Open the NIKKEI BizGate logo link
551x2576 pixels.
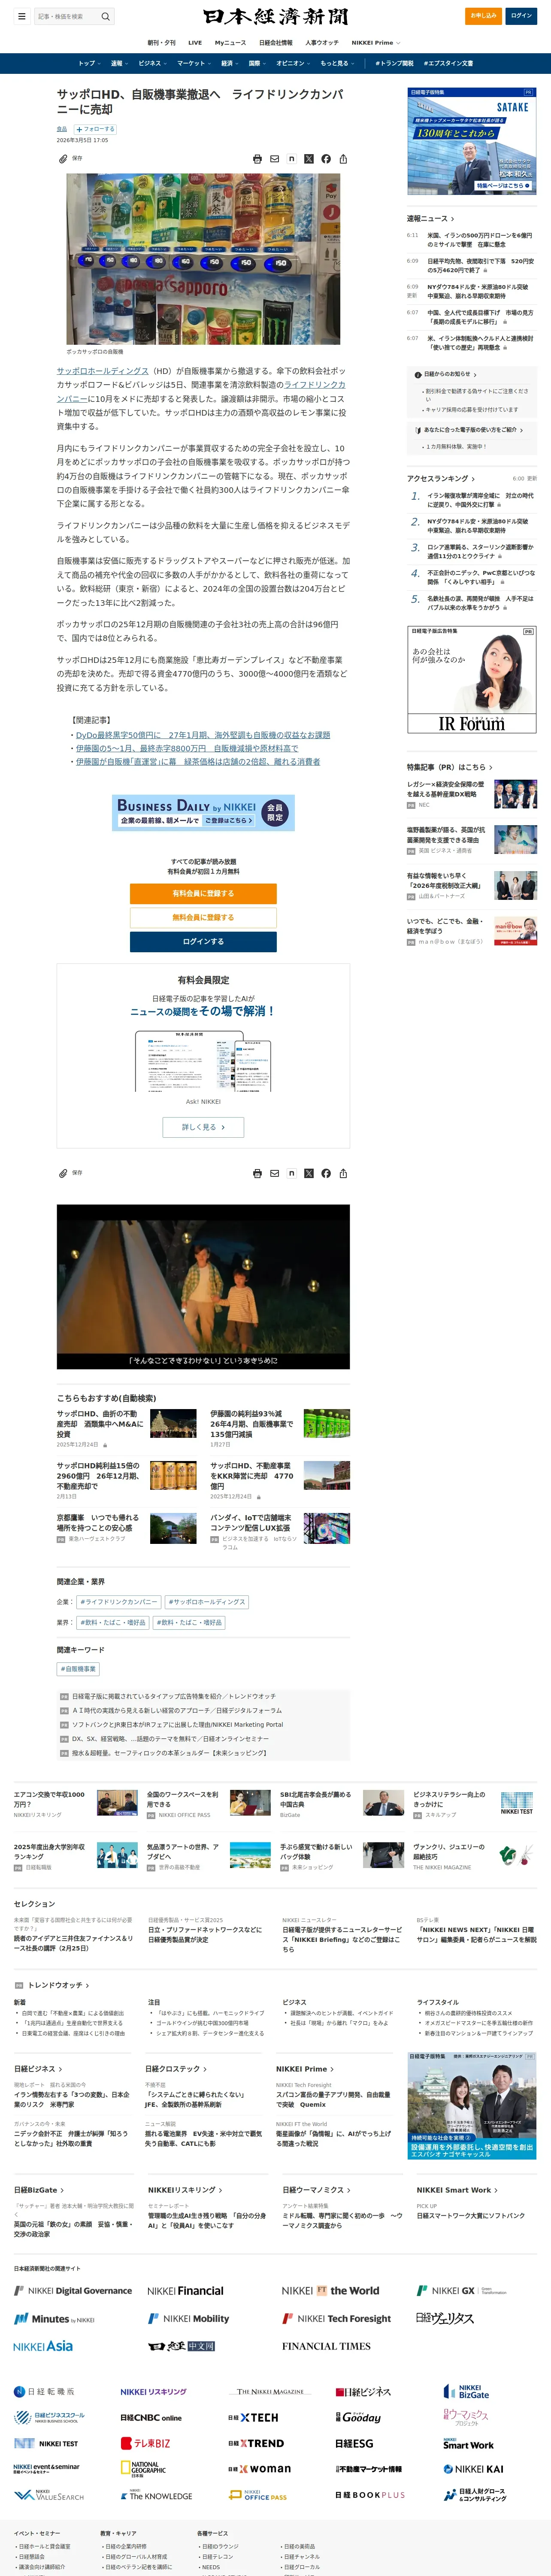coord(467,2391)
